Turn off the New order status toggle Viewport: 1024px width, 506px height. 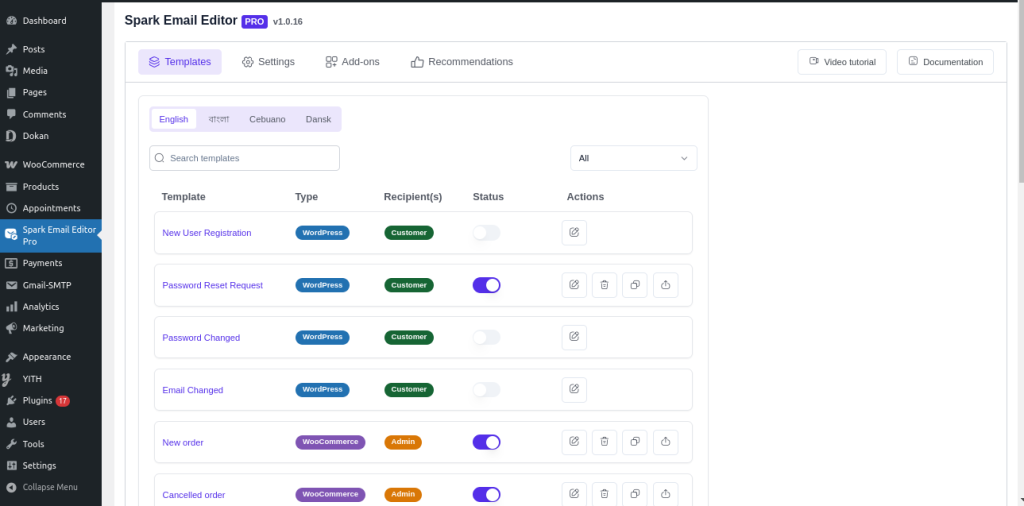click(486, 442)
